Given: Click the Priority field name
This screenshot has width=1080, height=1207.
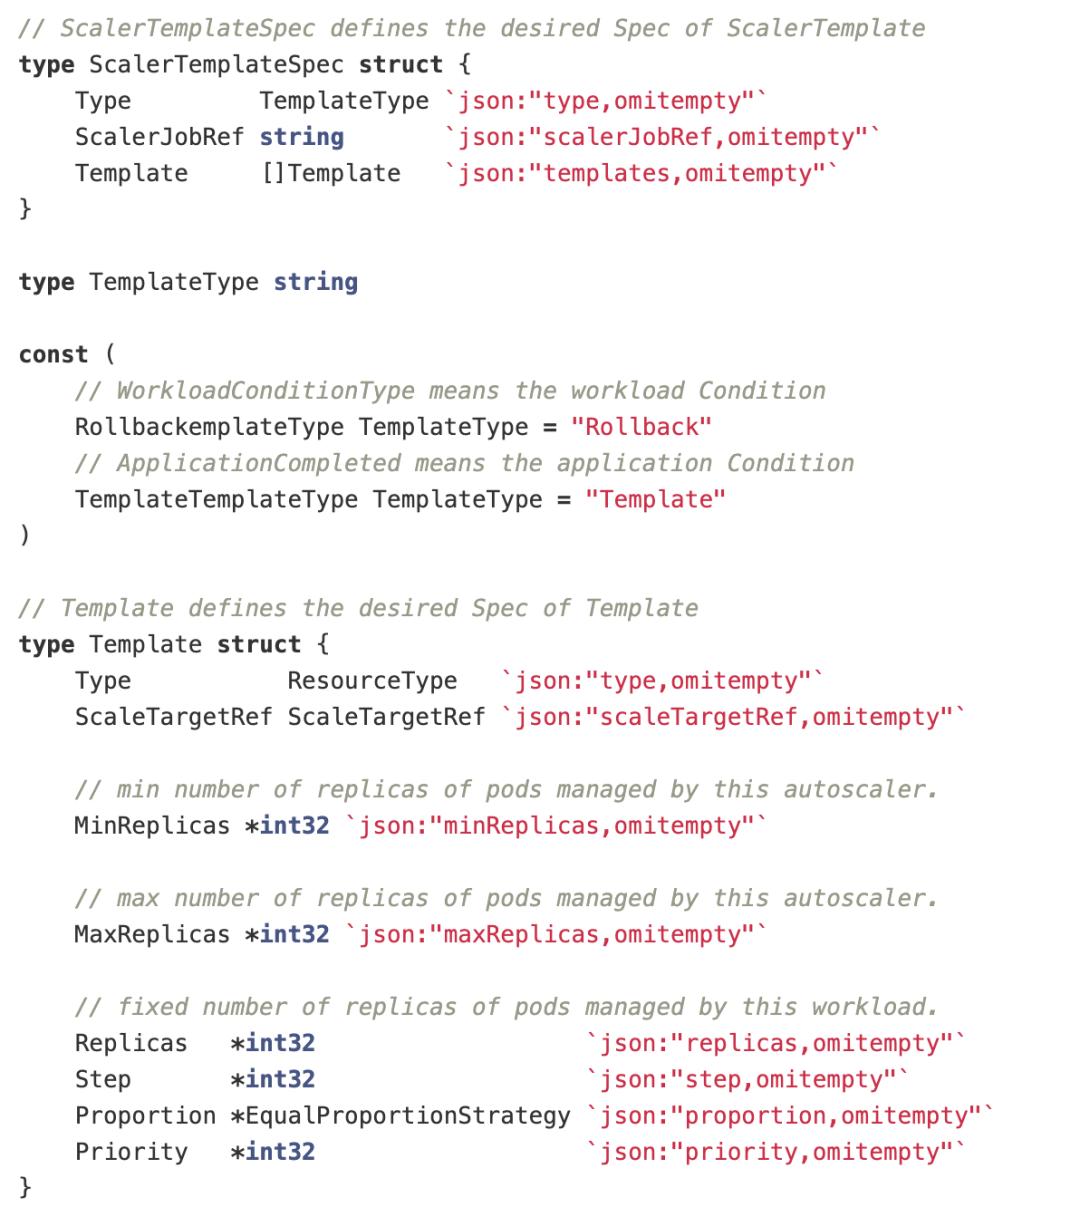Looking at the screenshot, I should coord(131,1152).
